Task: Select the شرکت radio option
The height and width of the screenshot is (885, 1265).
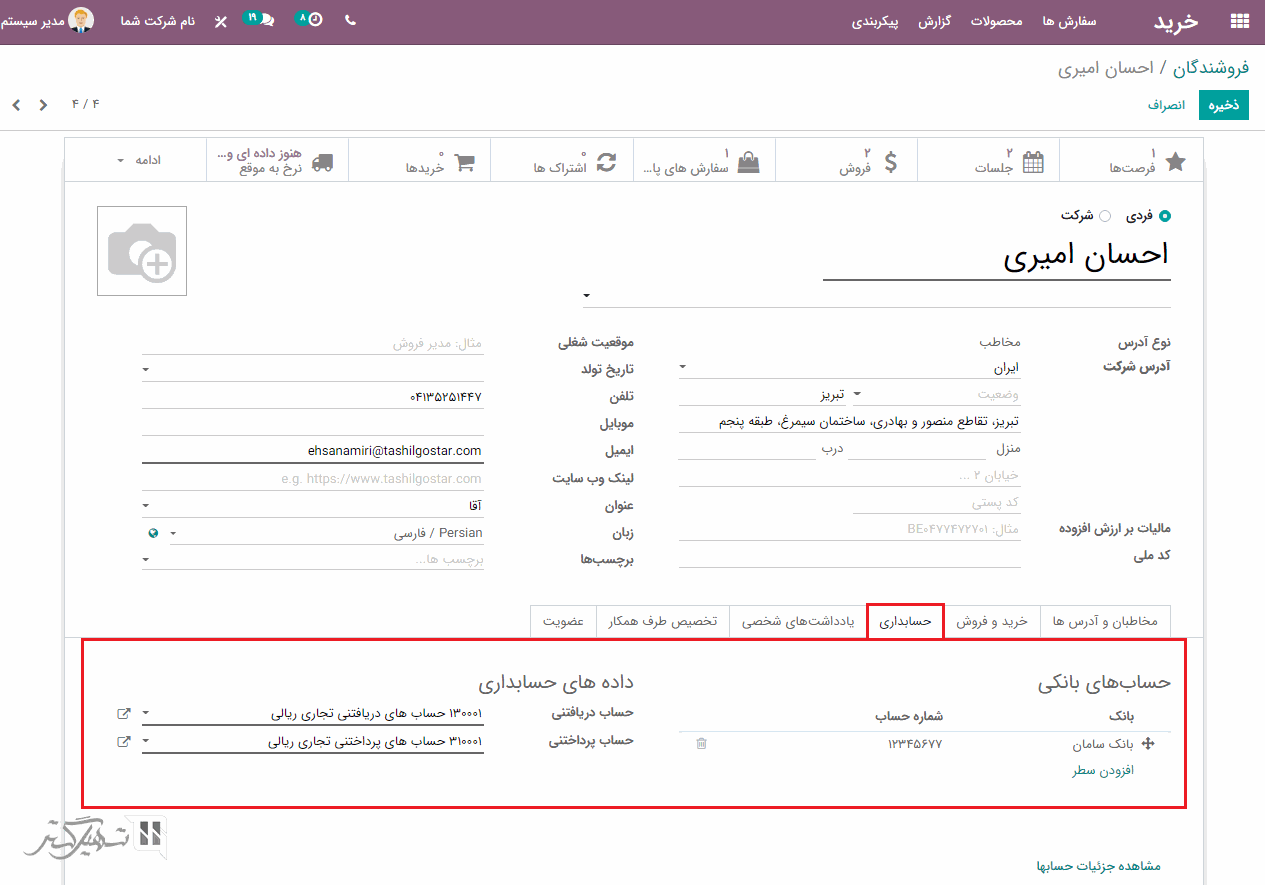Action: 1105,216
